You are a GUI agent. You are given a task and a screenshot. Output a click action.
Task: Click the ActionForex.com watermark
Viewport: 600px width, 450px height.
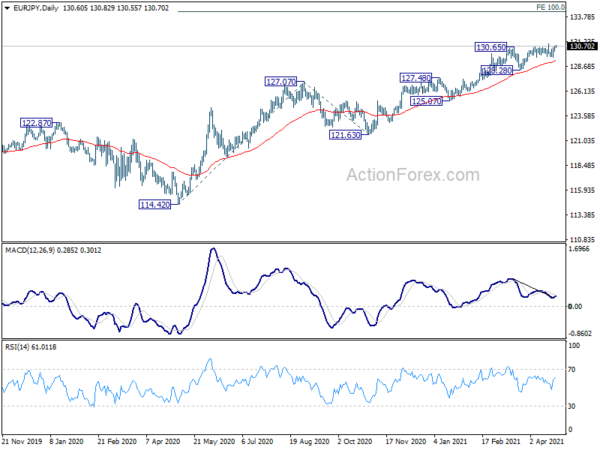point(413,175)
